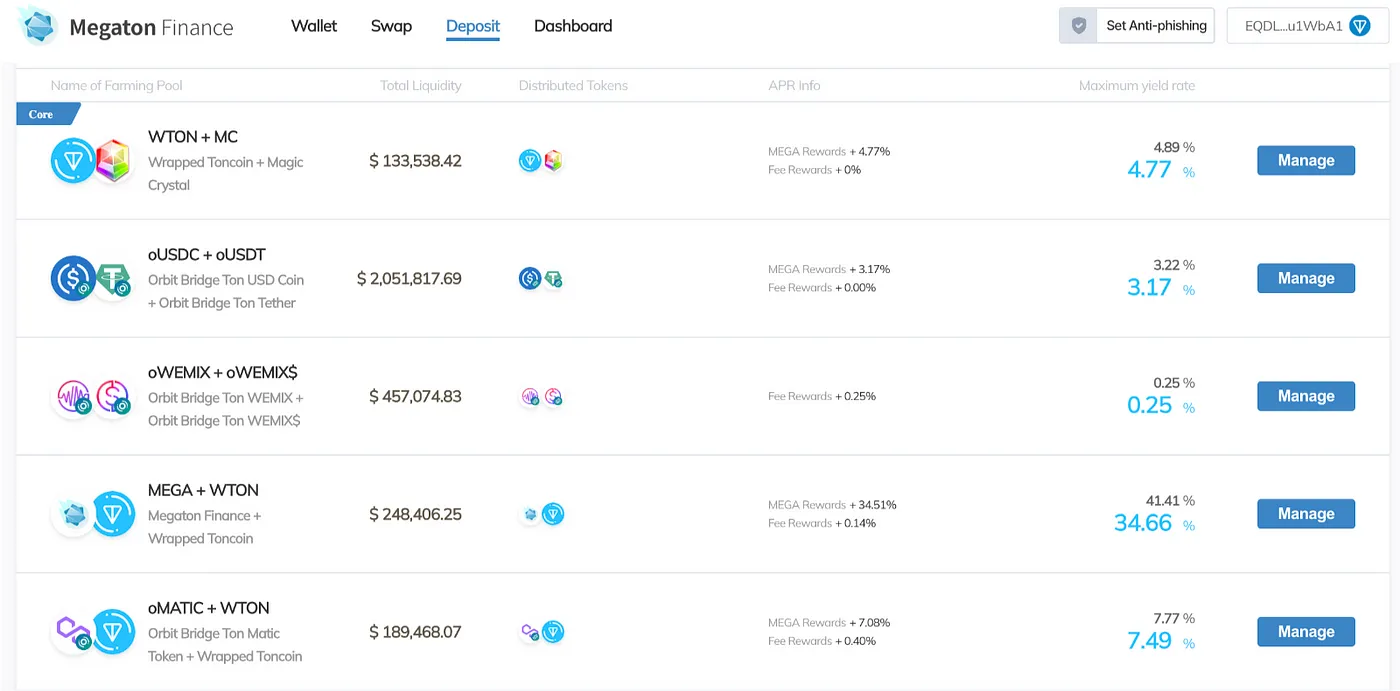Click small oWEMIX$ distributed token icon

[x=553, y=396]
